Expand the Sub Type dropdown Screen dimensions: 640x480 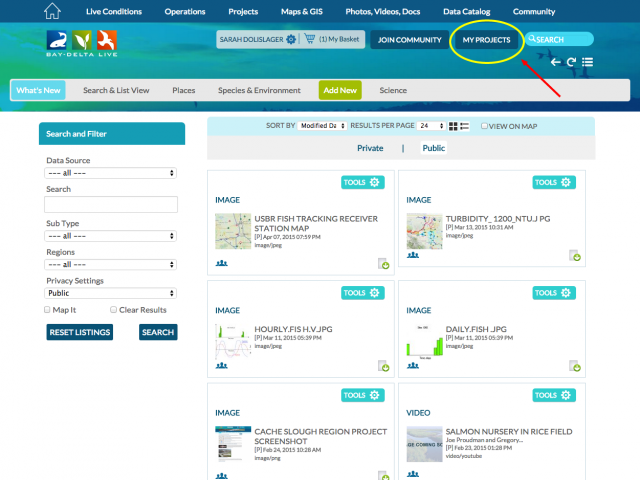(x=110, y=236)
